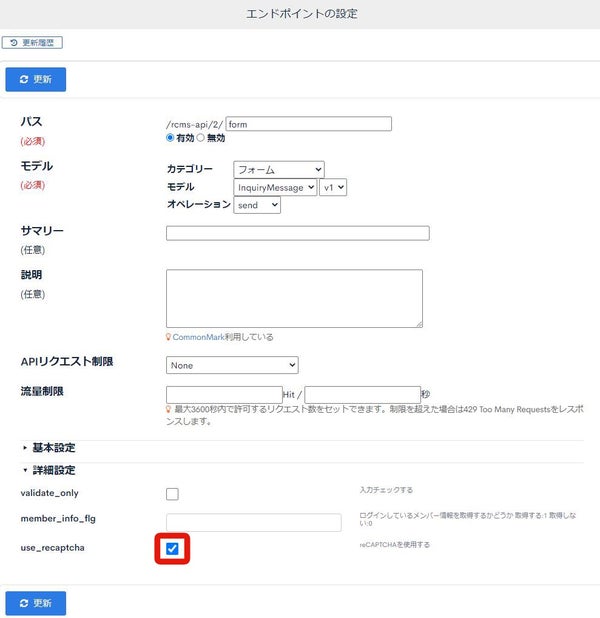The height and width of the screenshot is (618, 600).
Task: Click the '/rcms-api/2/' path prefix text
Action: 195,125
